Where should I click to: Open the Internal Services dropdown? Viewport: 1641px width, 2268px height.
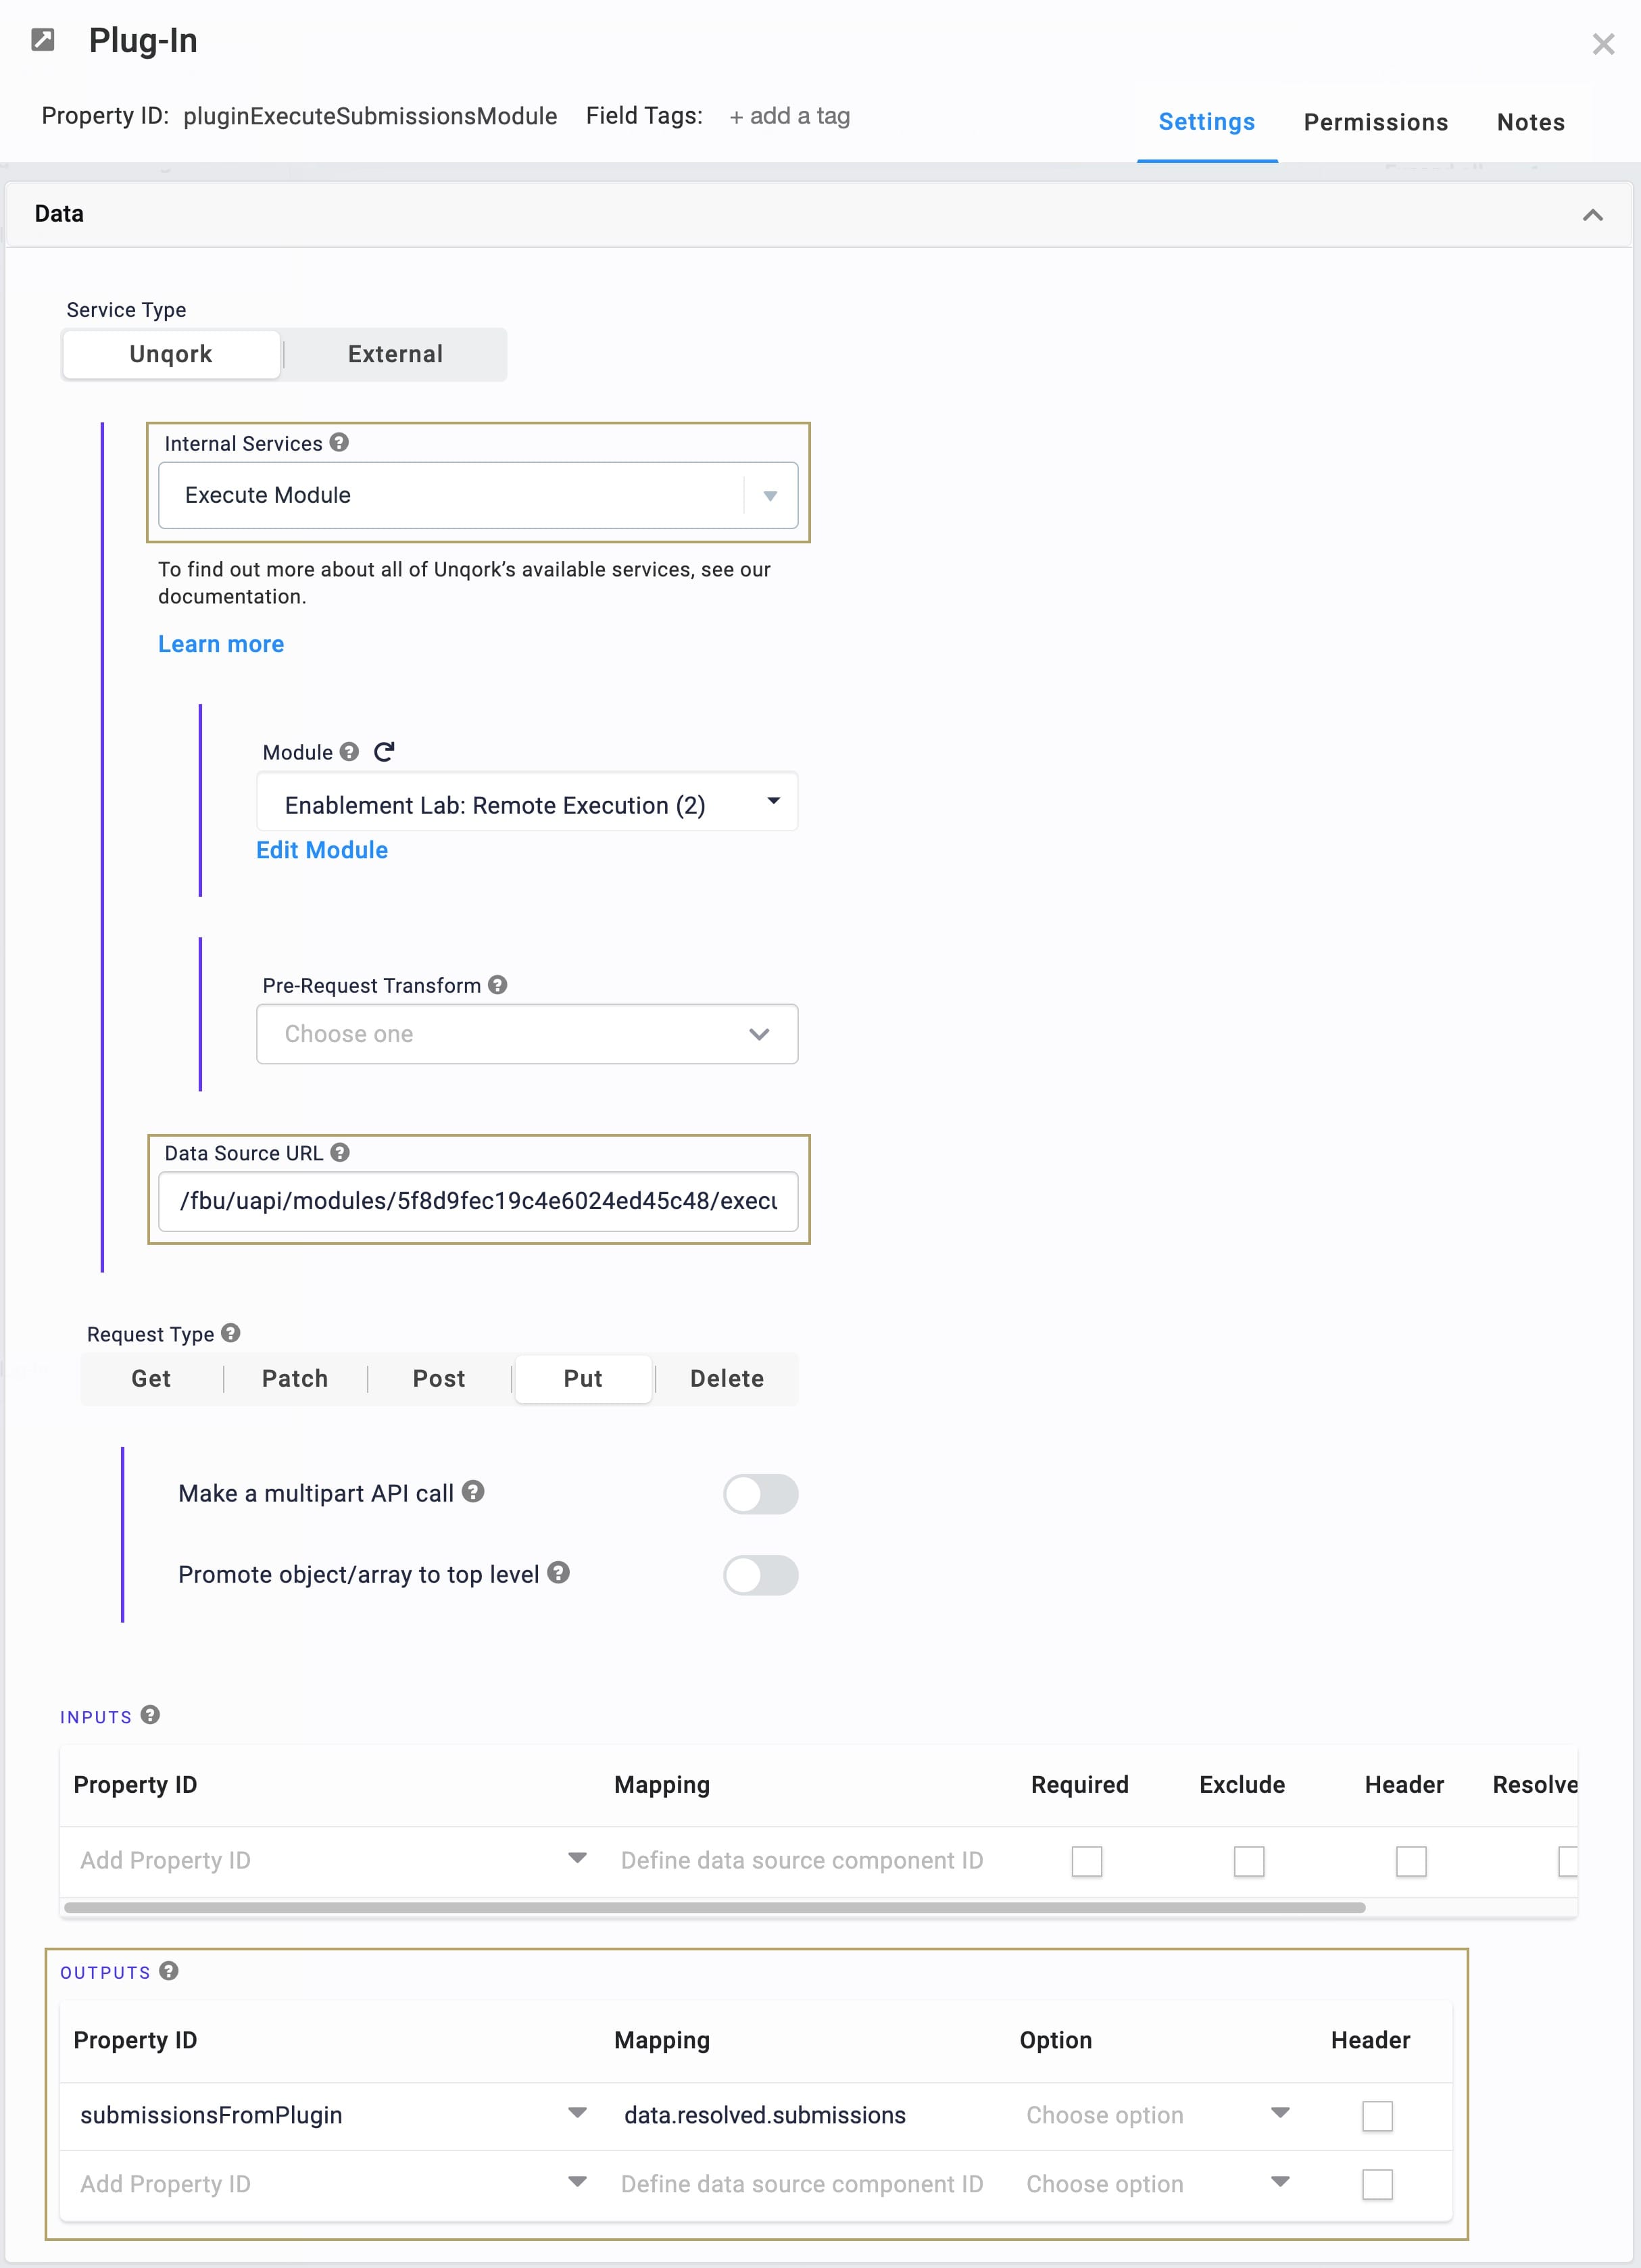[x=478, y=495]
